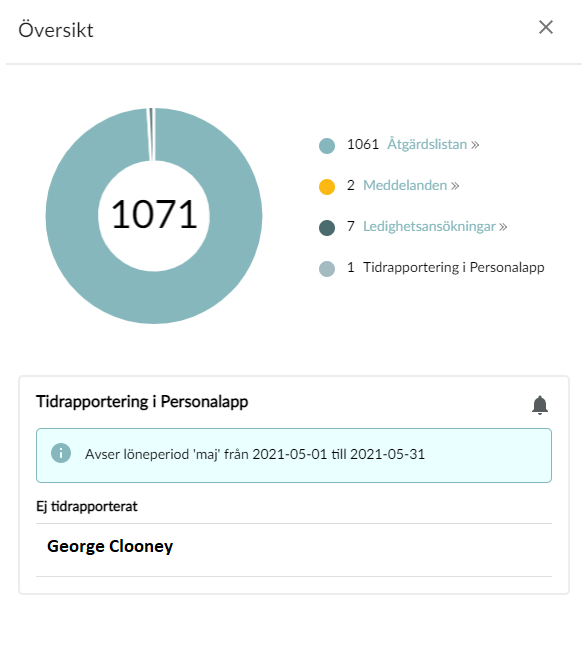Click the 1071 total in donut center
This screenshot has width=584, height=647.
tap(154, 214)
